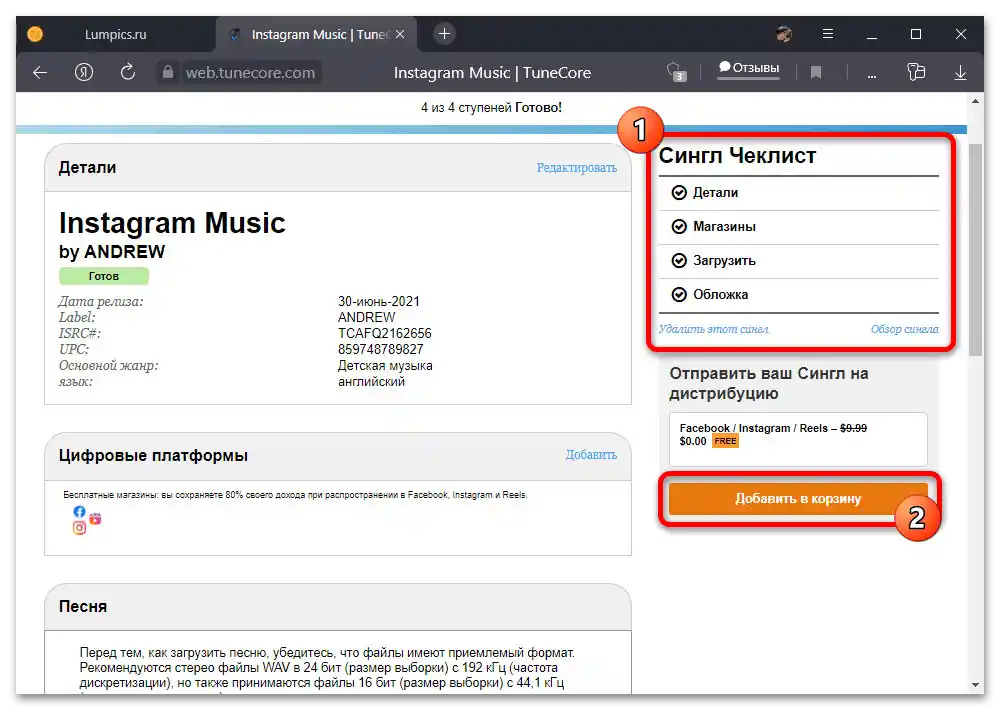Click checkmark icon next to Загрузить
Screen dimensions: 1000x710
tap(679, 260)
